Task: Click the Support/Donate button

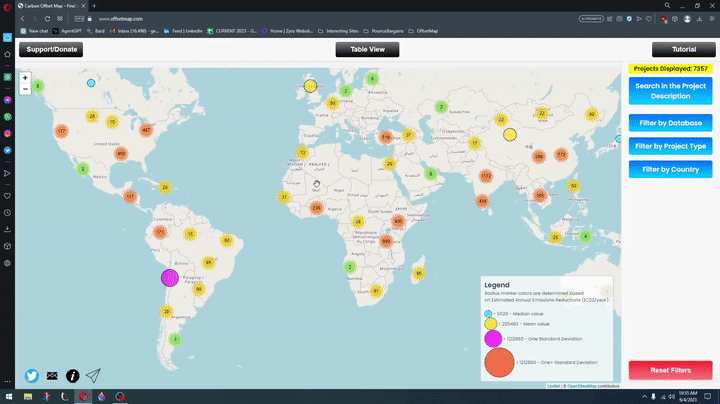Action: [51, 49]
